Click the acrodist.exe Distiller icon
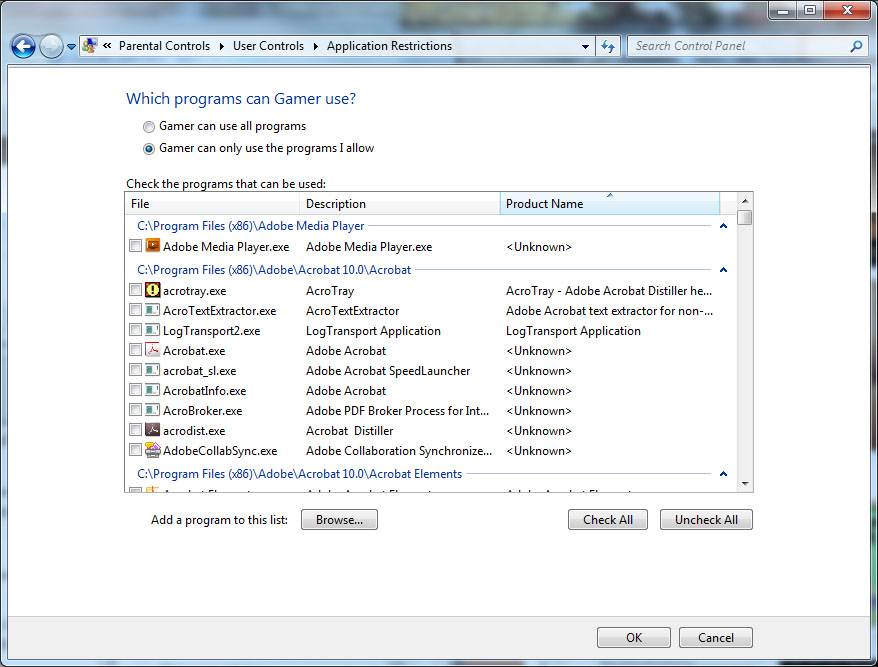The width and height of the screenshot is (878, 667). click(x=152, y=430)
